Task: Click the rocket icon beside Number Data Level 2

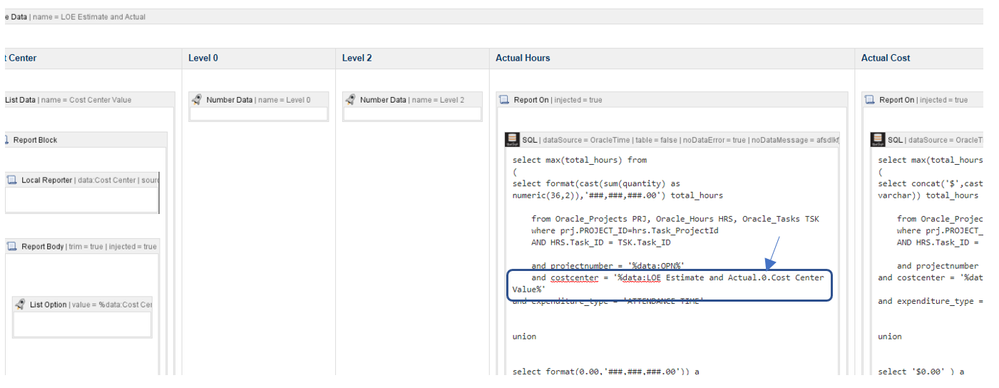Action: pyautogui.click(x=350, y=99)
